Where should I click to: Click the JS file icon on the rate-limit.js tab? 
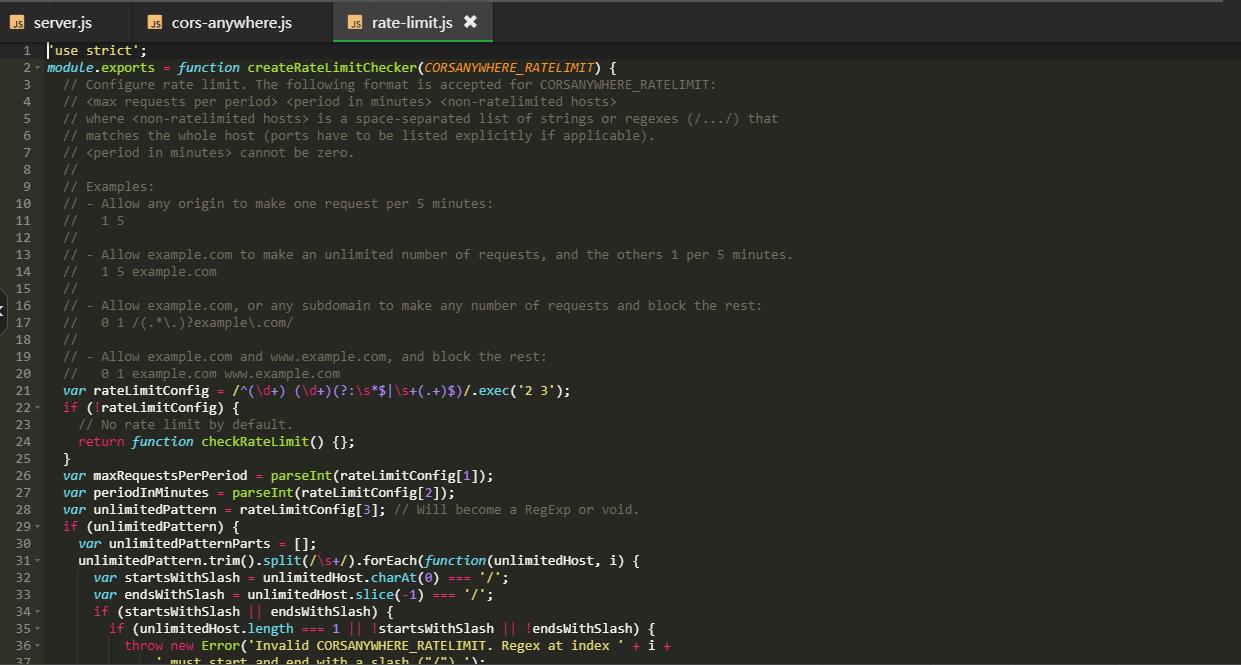point(354,21)
